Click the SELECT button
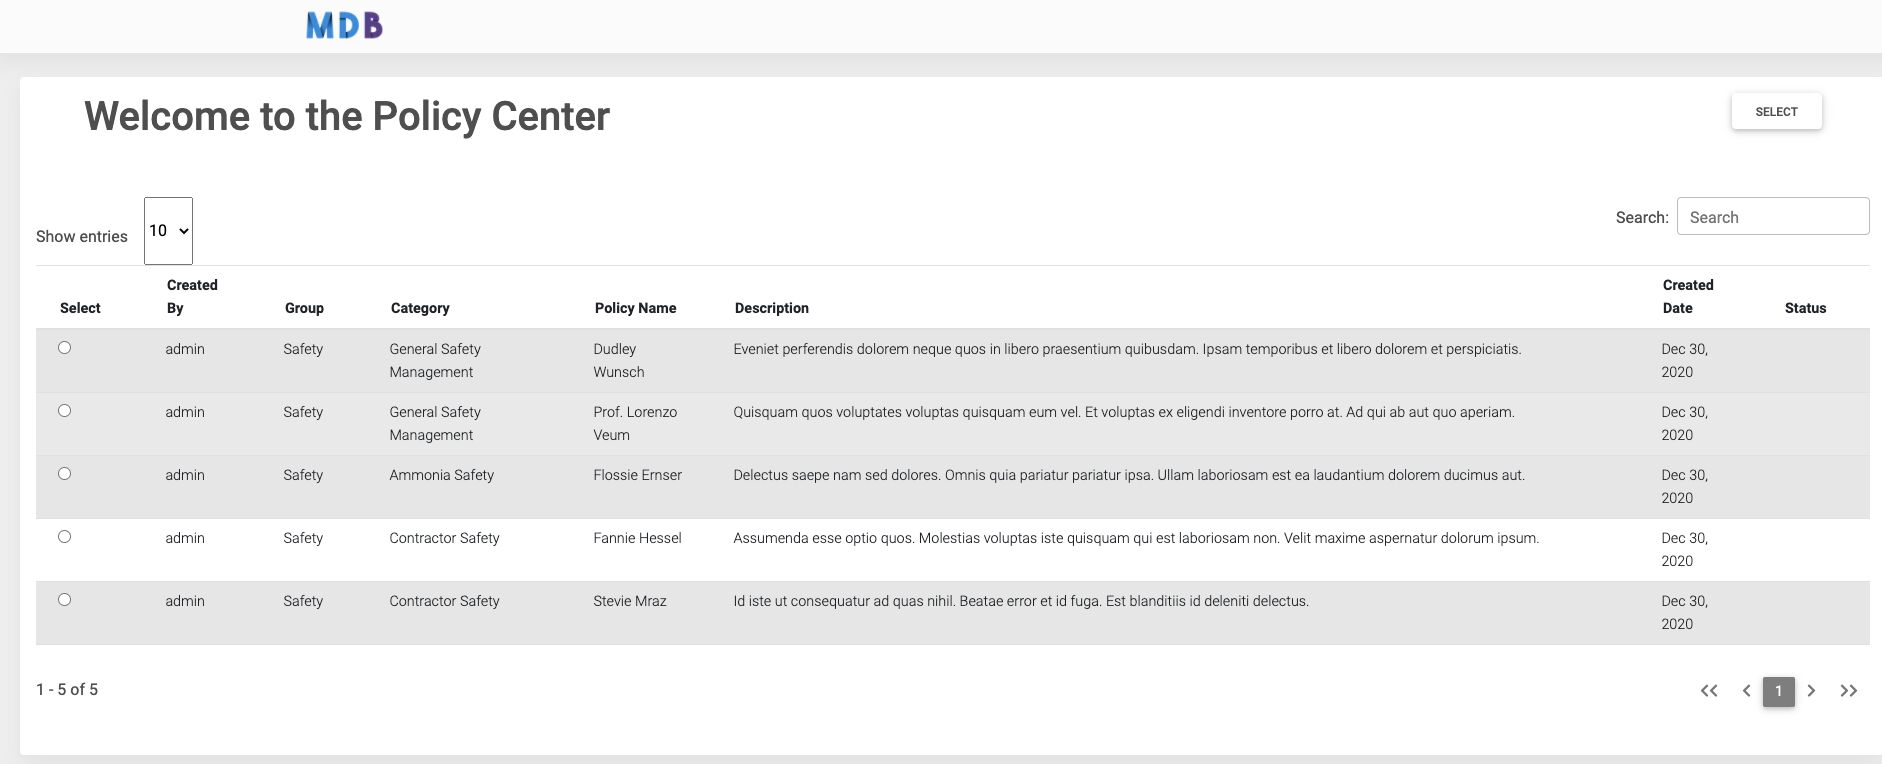Image resolution: width=1882 pixels, height=764 pixels. [1776, 112]
